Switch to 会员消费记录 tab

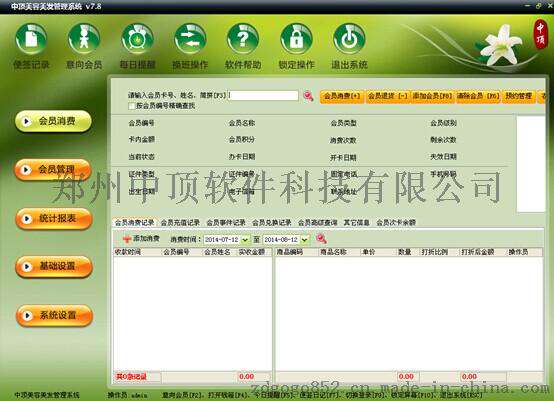coord(134,223)
